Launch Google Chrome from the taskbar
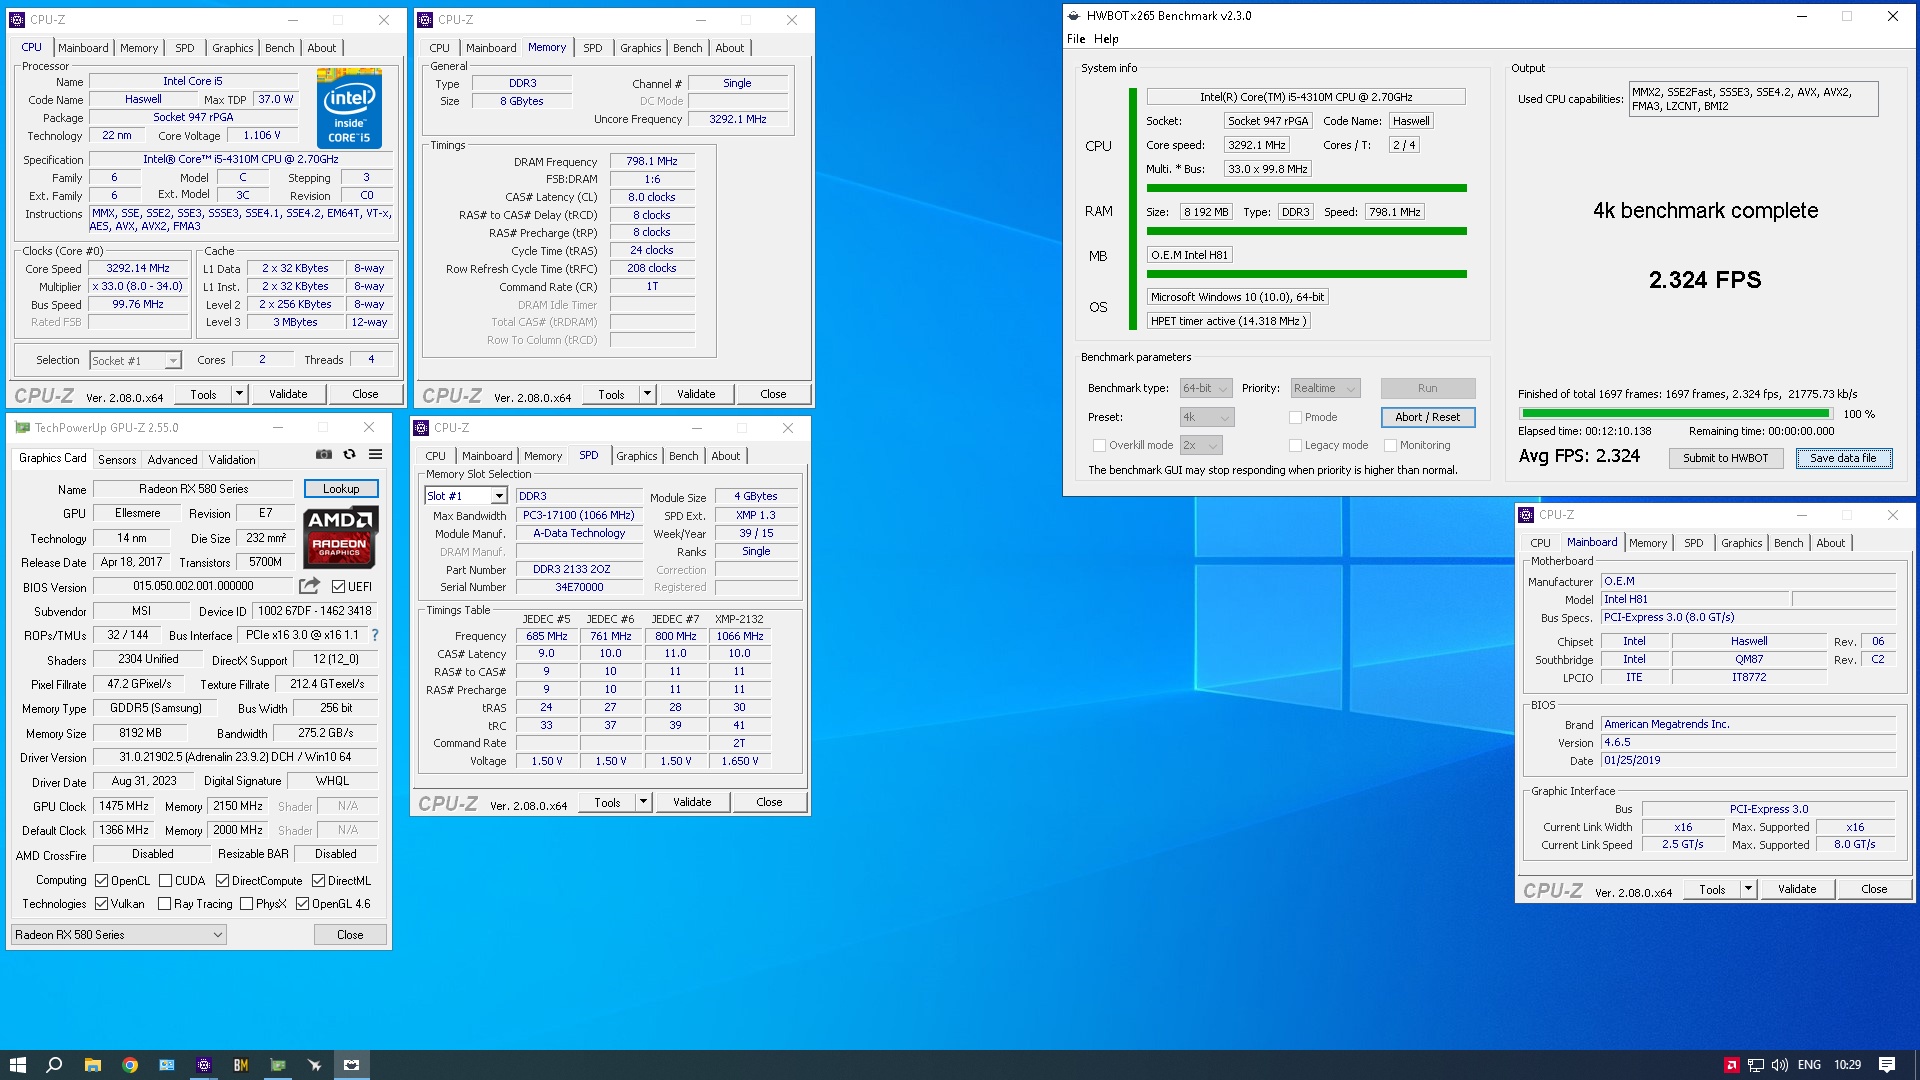The width and height of the screenshot is (1920, 1080). [x=129, y=1065]
